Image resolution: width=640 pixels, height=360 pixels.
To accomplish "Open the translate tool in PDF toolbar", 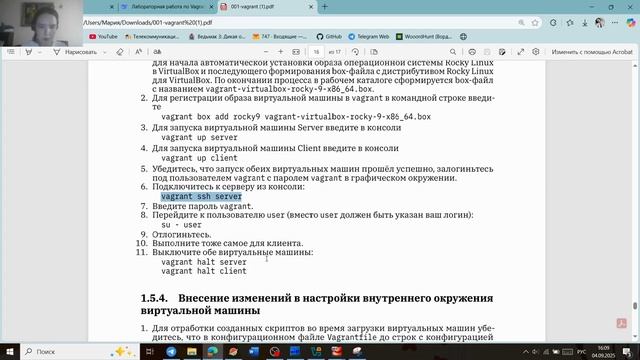I will click(x=157, y=52).
